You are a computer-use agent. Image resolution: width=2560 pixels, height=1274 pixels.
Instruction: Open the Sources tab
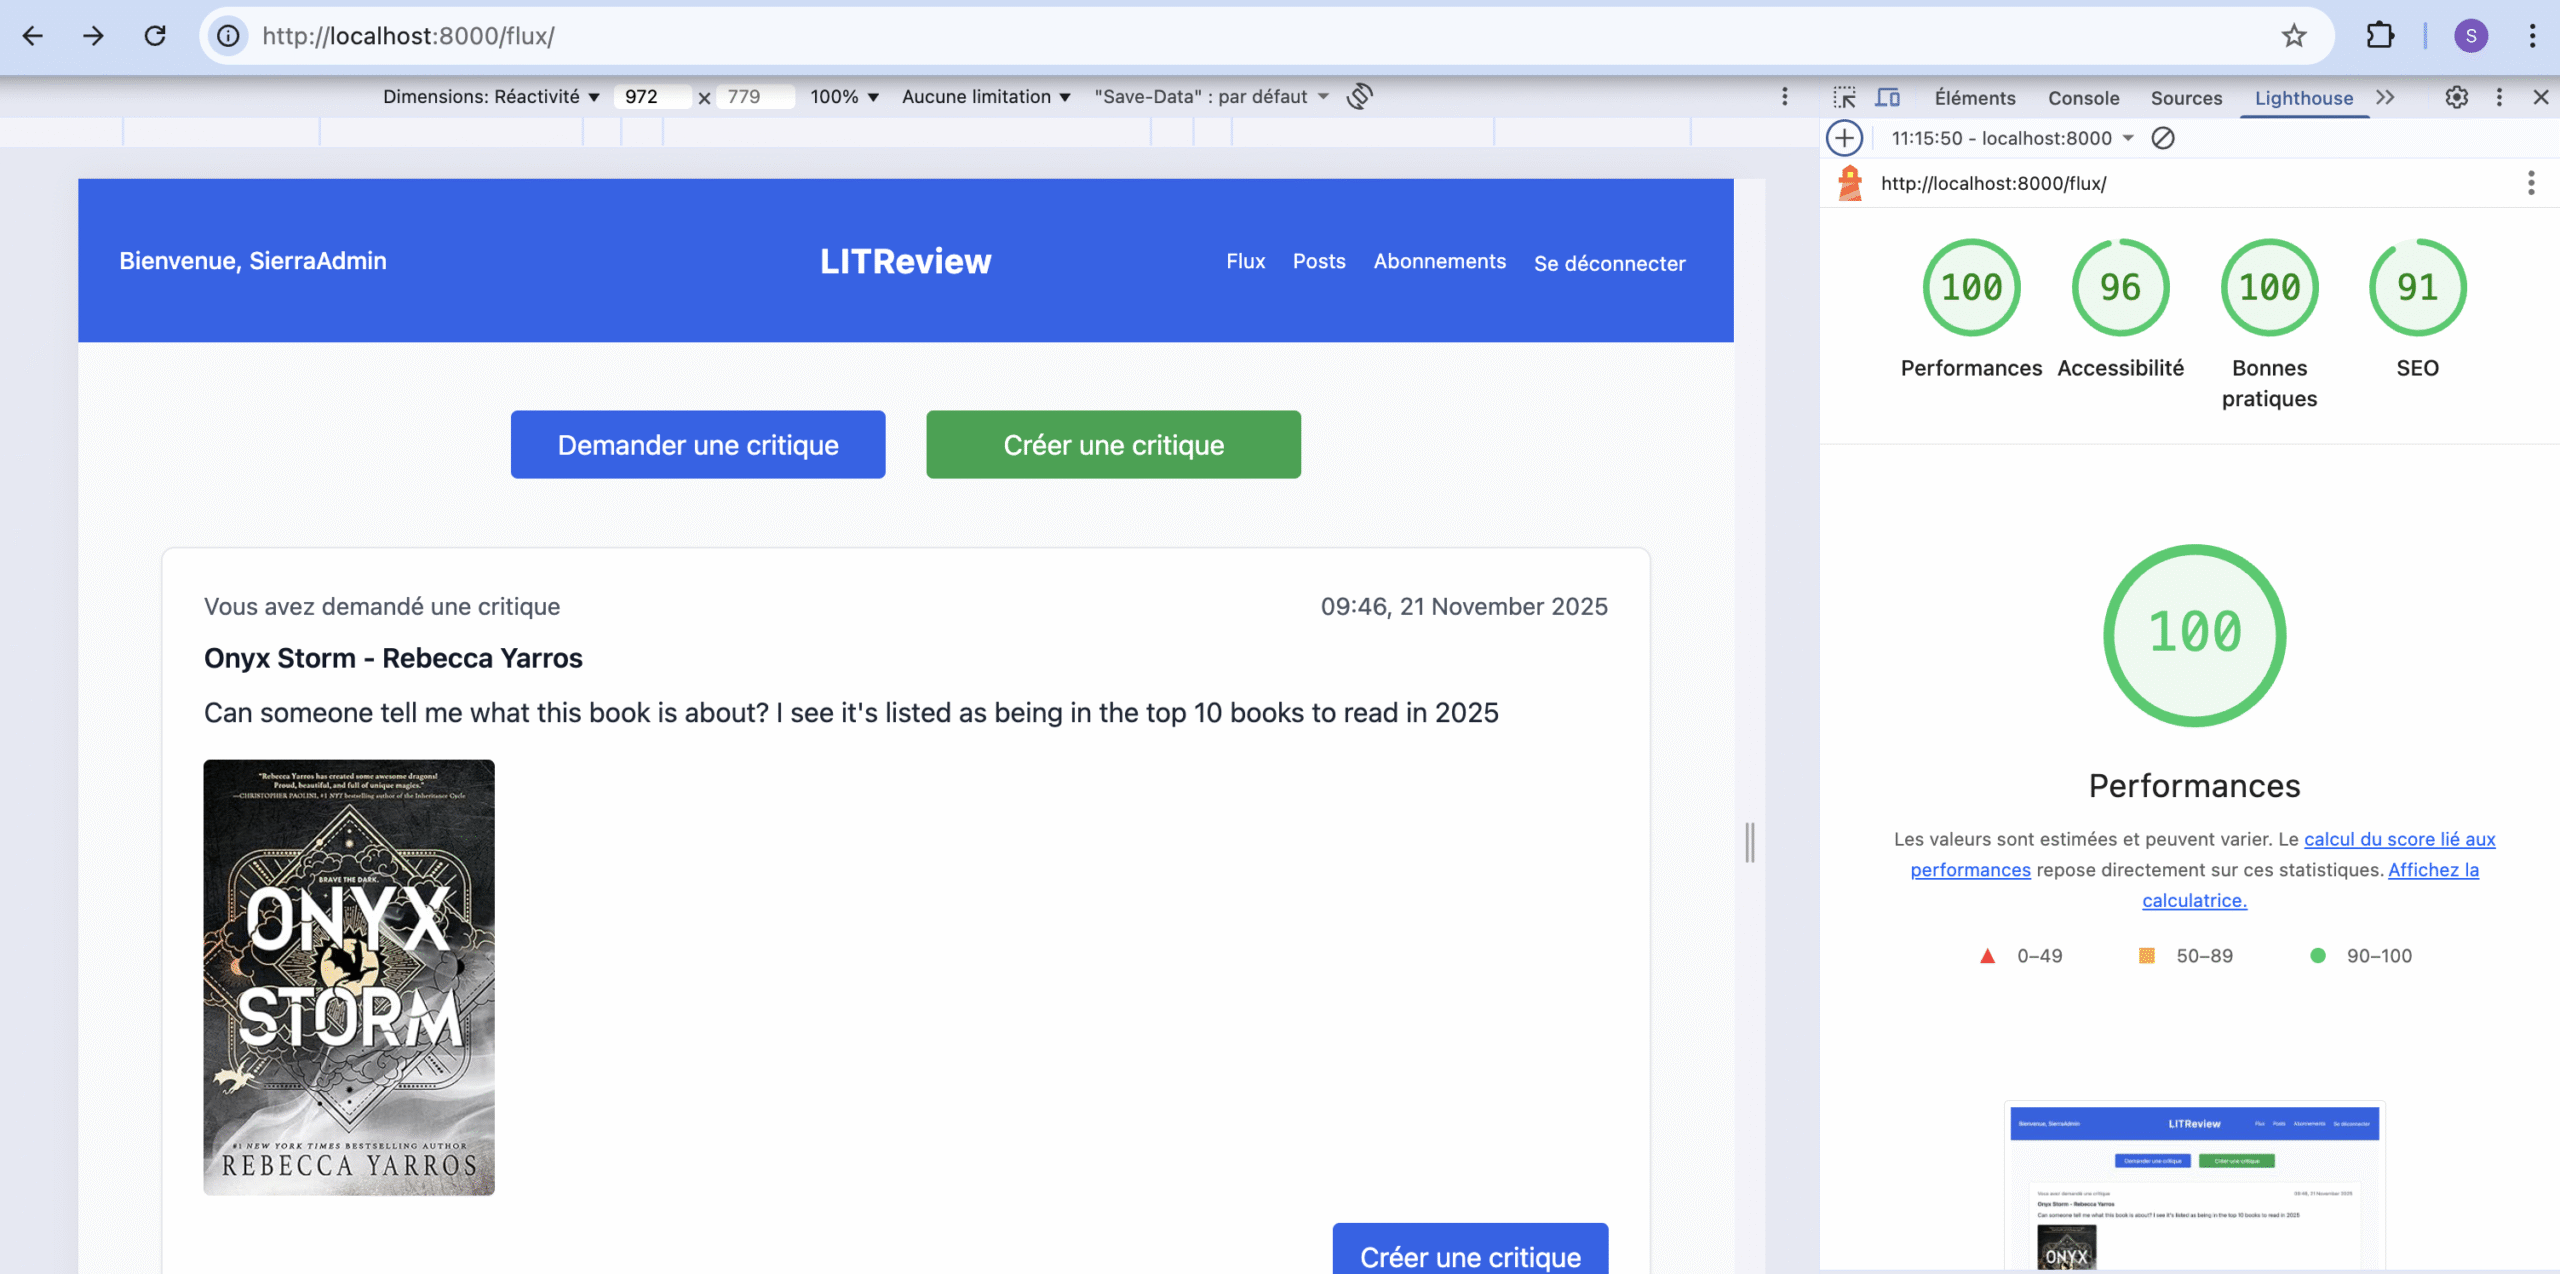point(2186,98)
